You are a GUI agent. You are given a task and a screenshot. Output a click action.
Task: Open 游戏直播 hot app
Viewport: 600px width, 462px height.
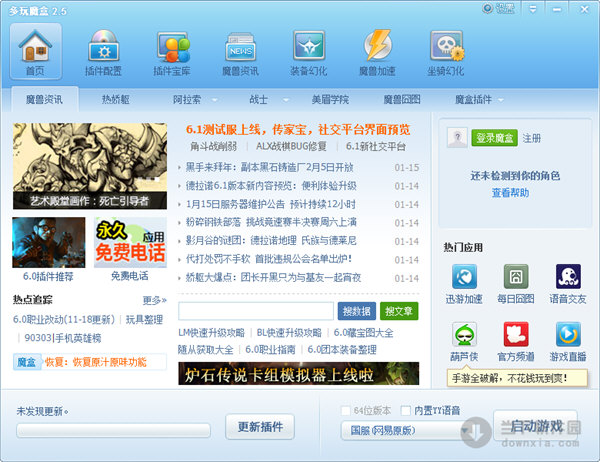click(568, 341)
